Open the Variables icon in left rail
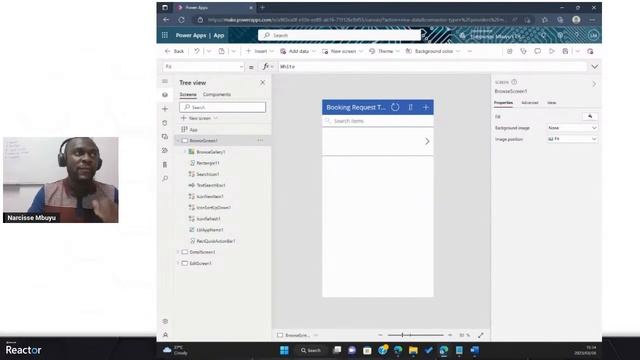 coord(165,164)
